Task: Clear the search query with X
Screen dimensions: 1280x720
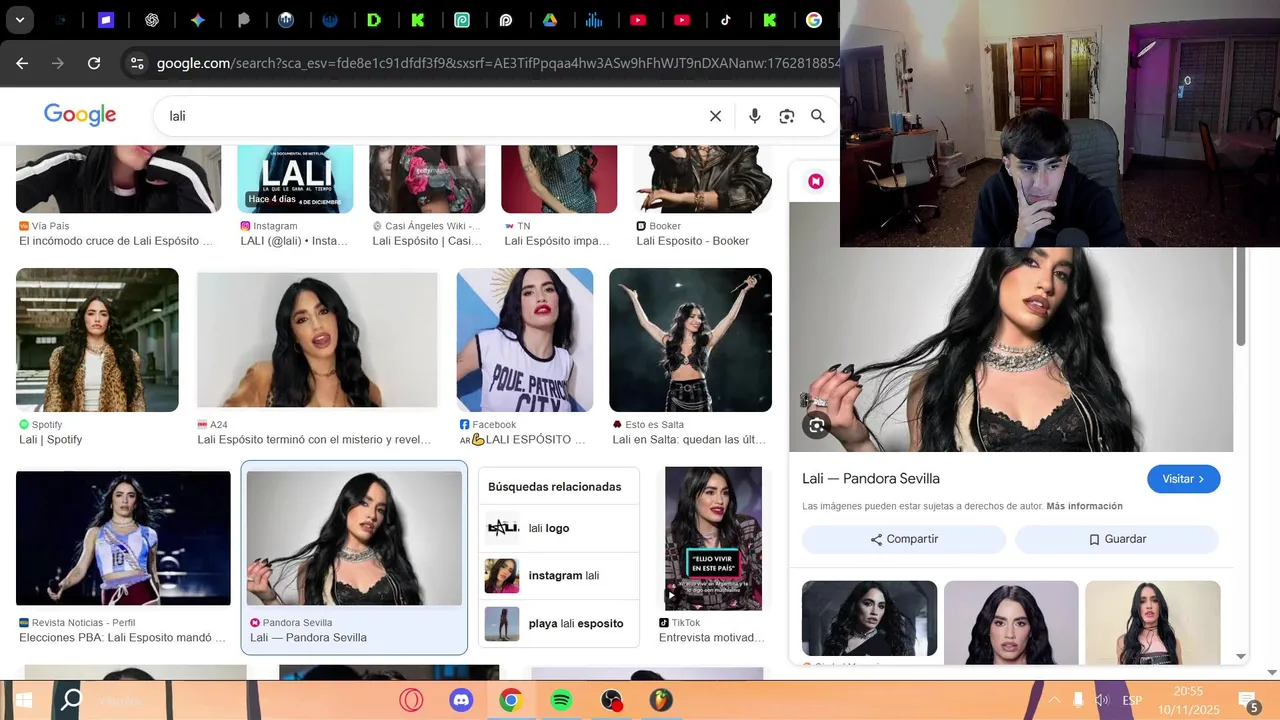Action: tap(715, 116)
